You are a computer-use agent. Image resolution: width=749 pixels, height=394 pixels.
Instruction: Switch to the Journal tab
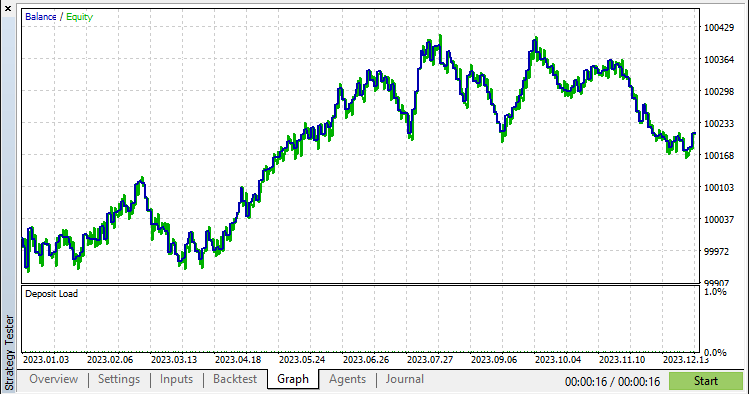point(405,379)
